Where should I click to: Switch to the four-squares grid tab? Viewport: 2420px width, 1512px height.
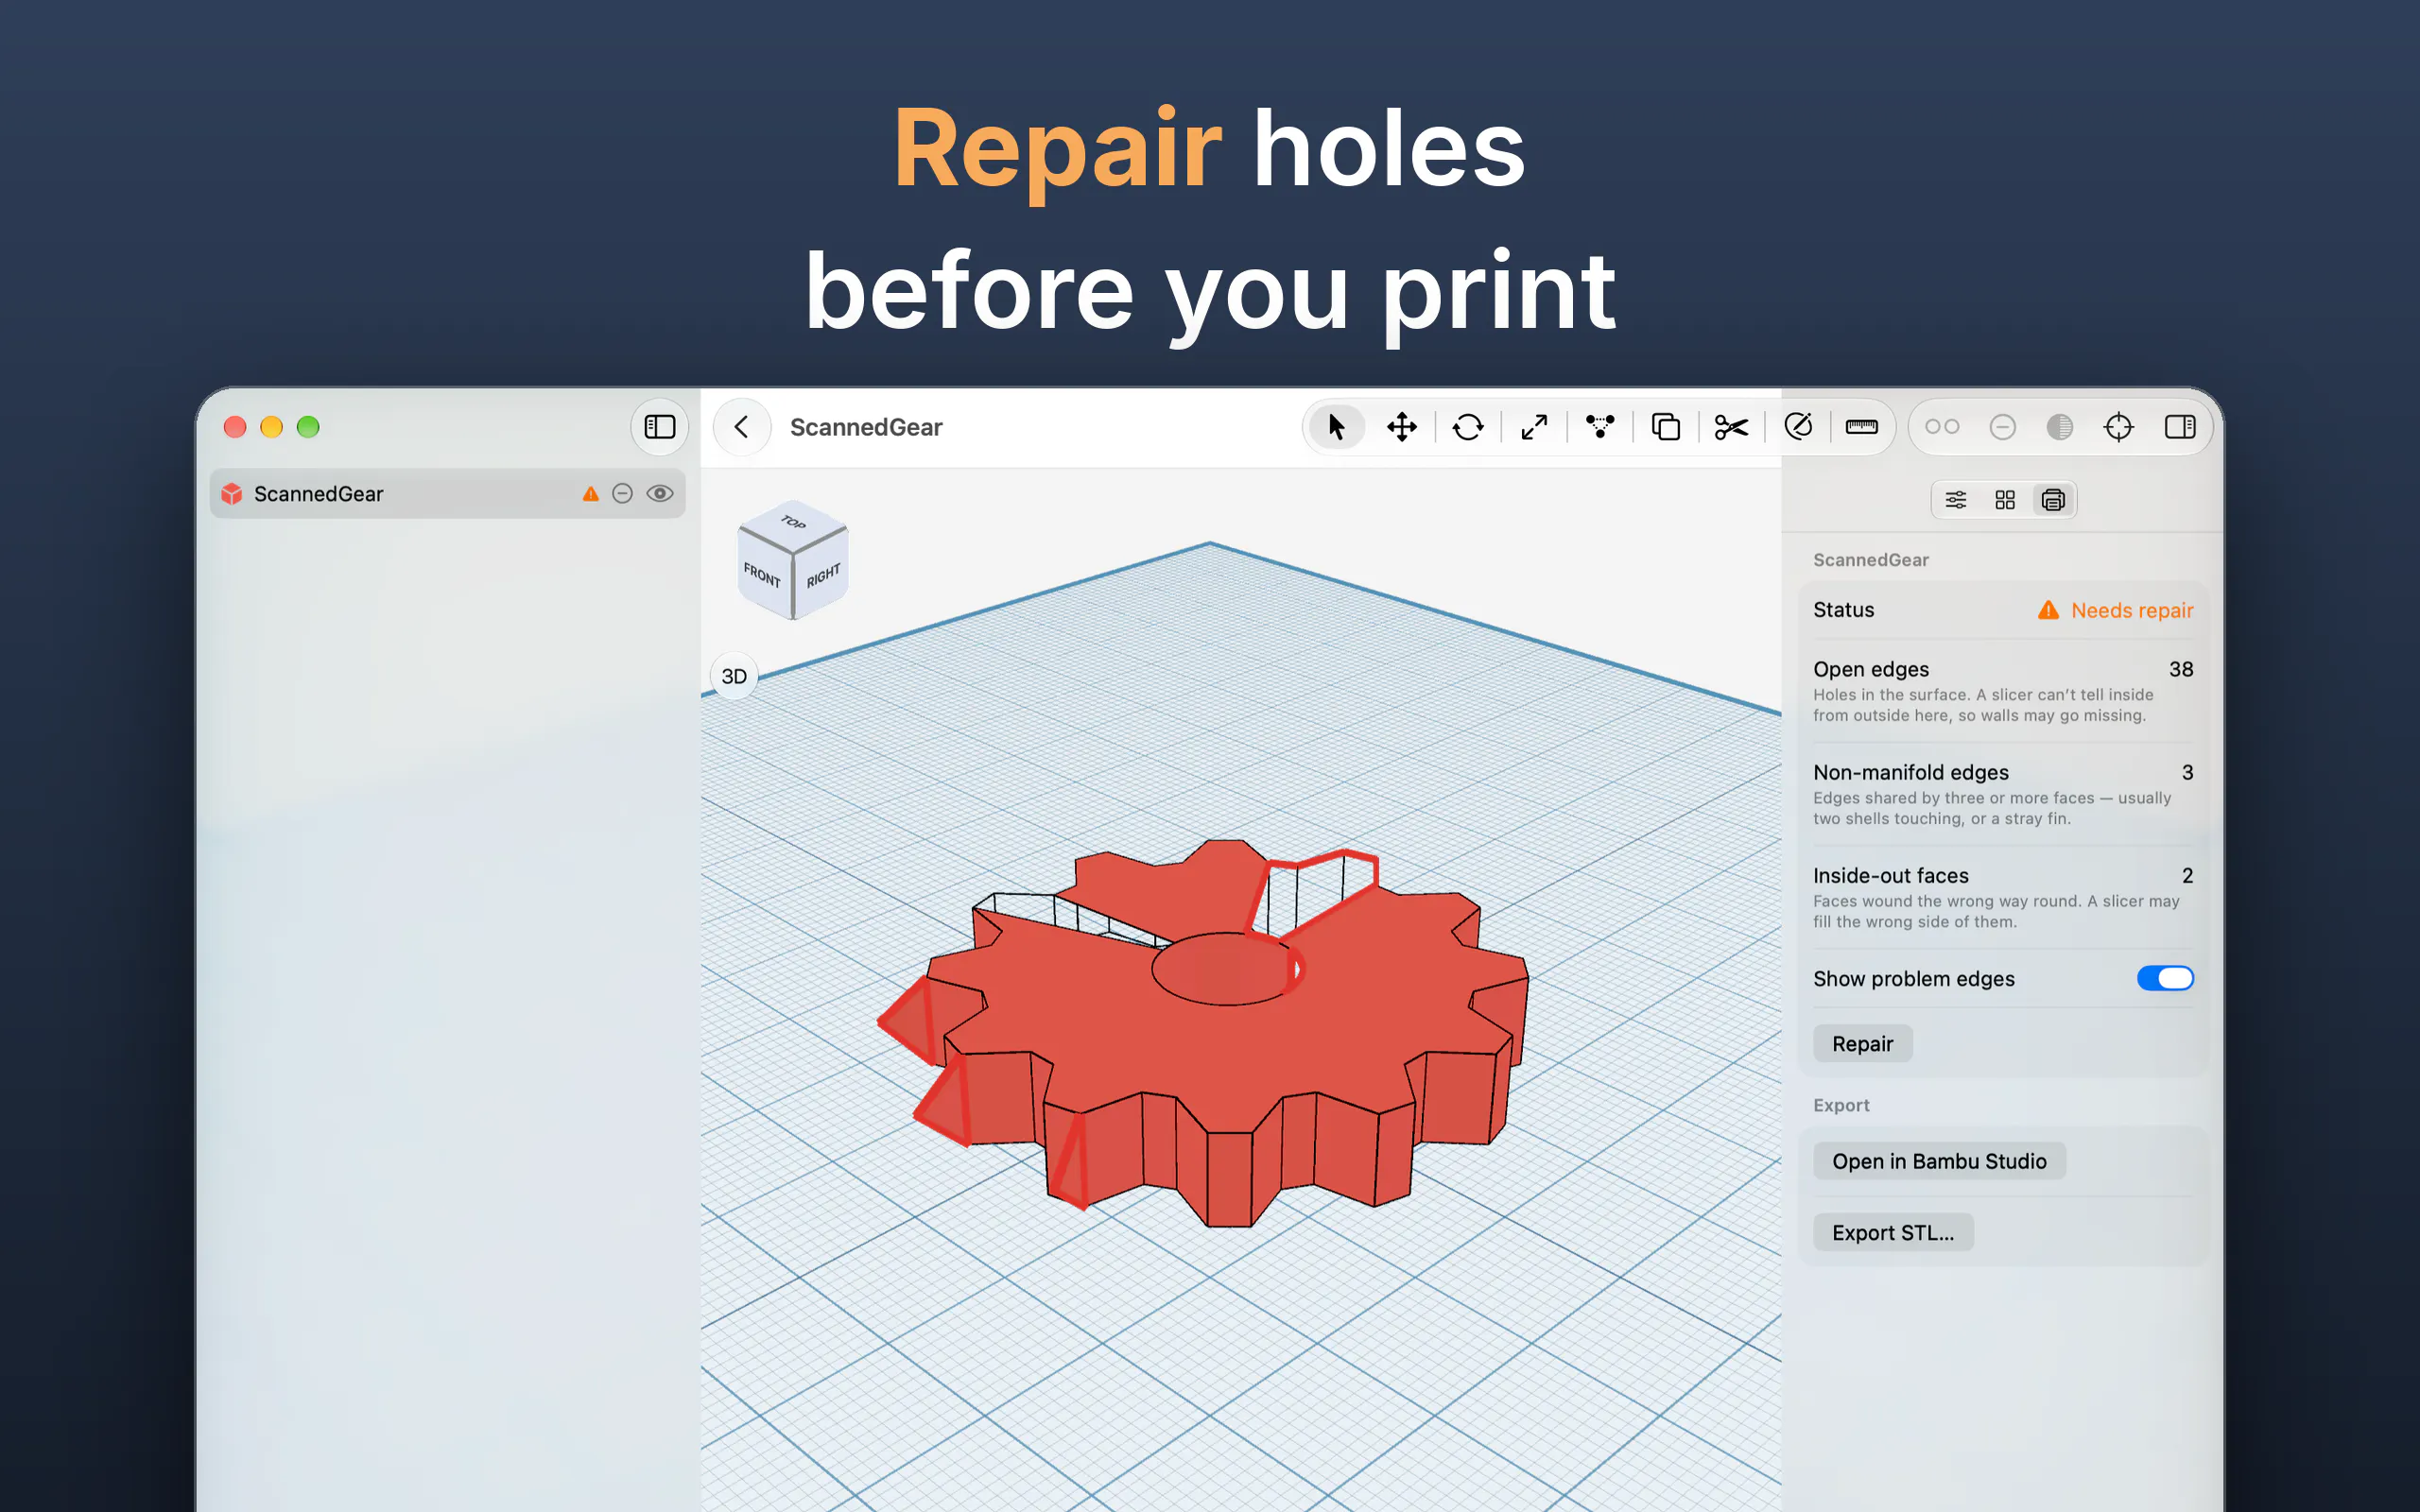point(2005,500)
